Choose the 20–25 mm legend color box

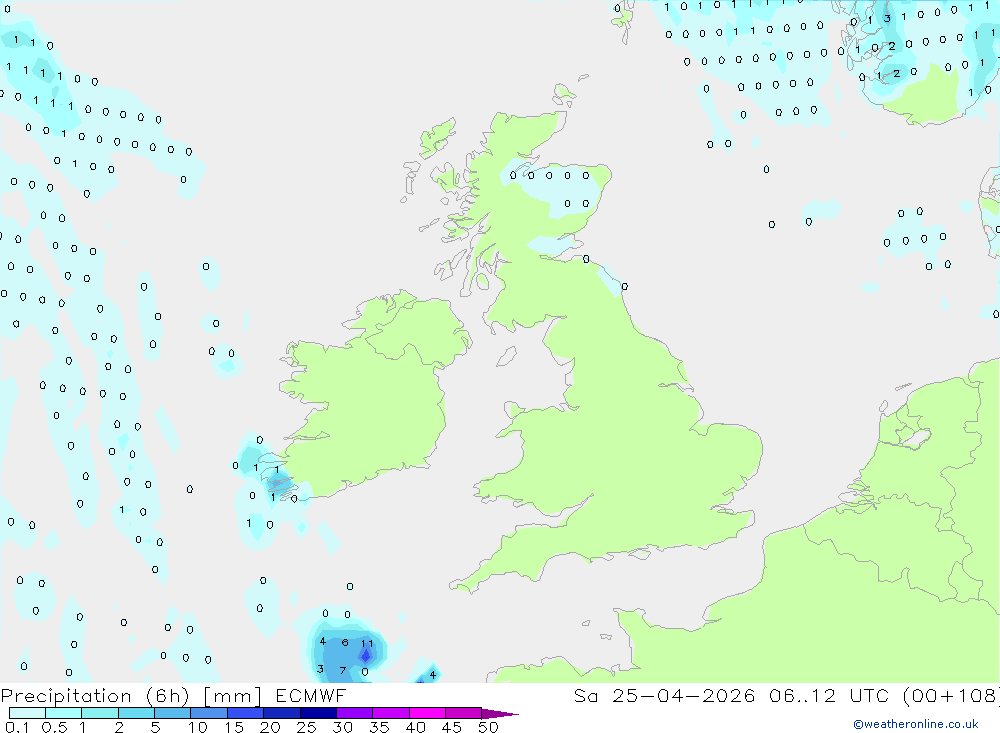point(282,713)
